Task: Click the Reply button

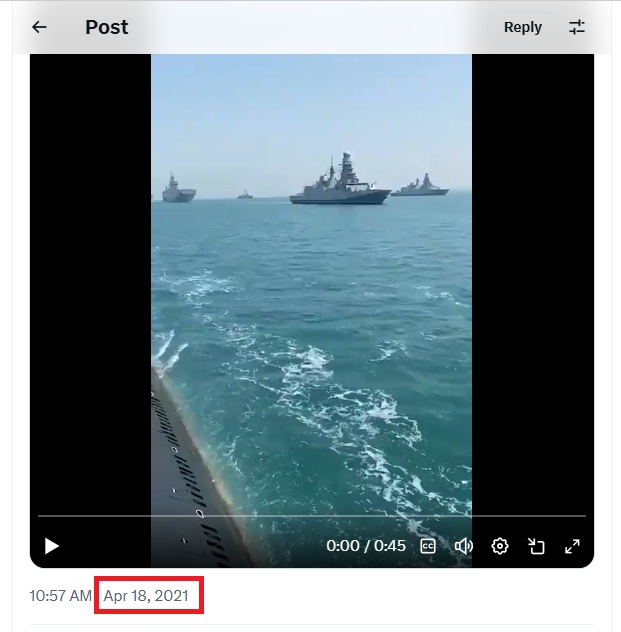Action: pyautogui.click(x=523, y=27)
